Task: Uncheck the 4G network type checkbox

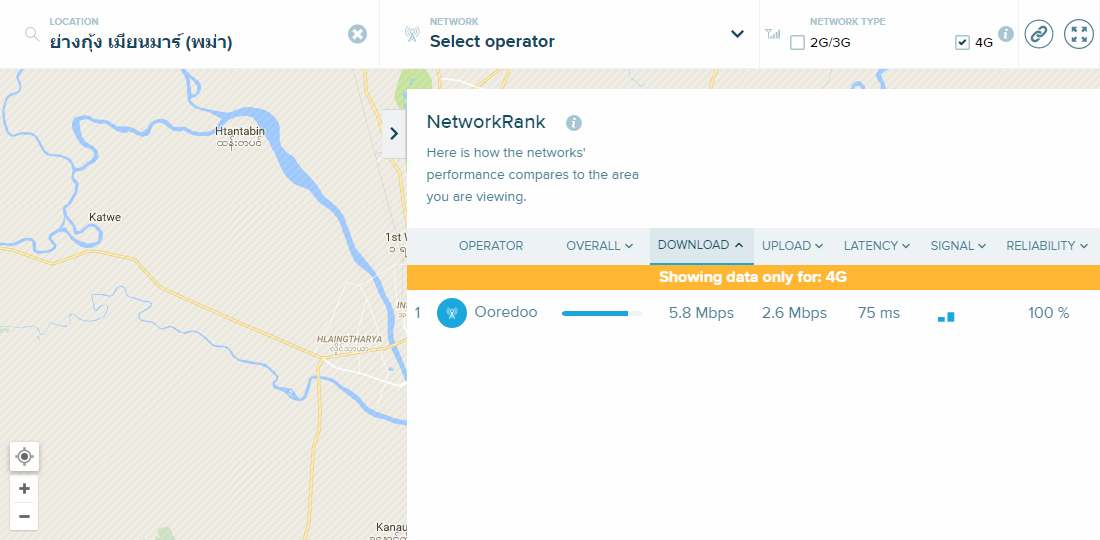Action: (962, 43)
